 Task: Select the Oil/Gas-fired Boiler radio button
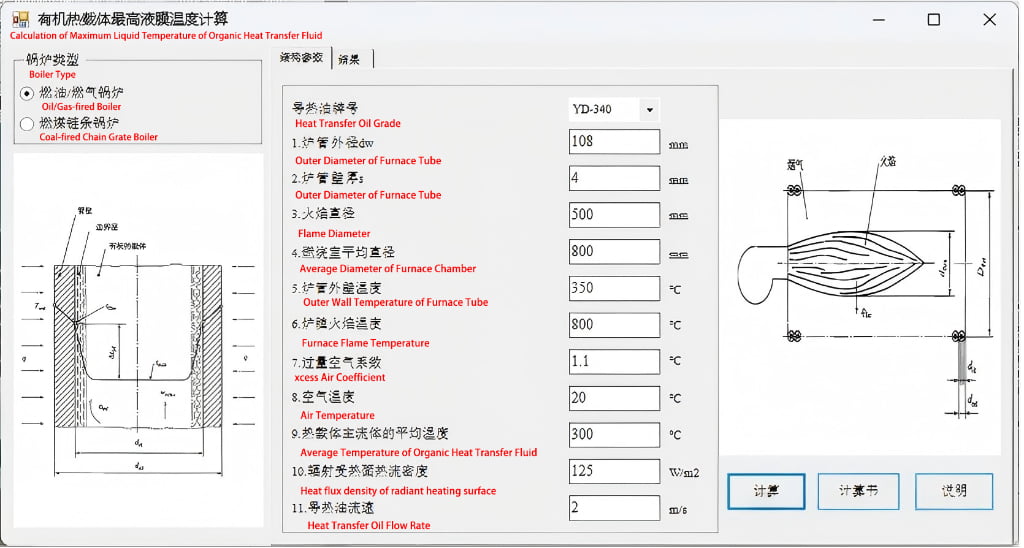(x=27, y=93)
